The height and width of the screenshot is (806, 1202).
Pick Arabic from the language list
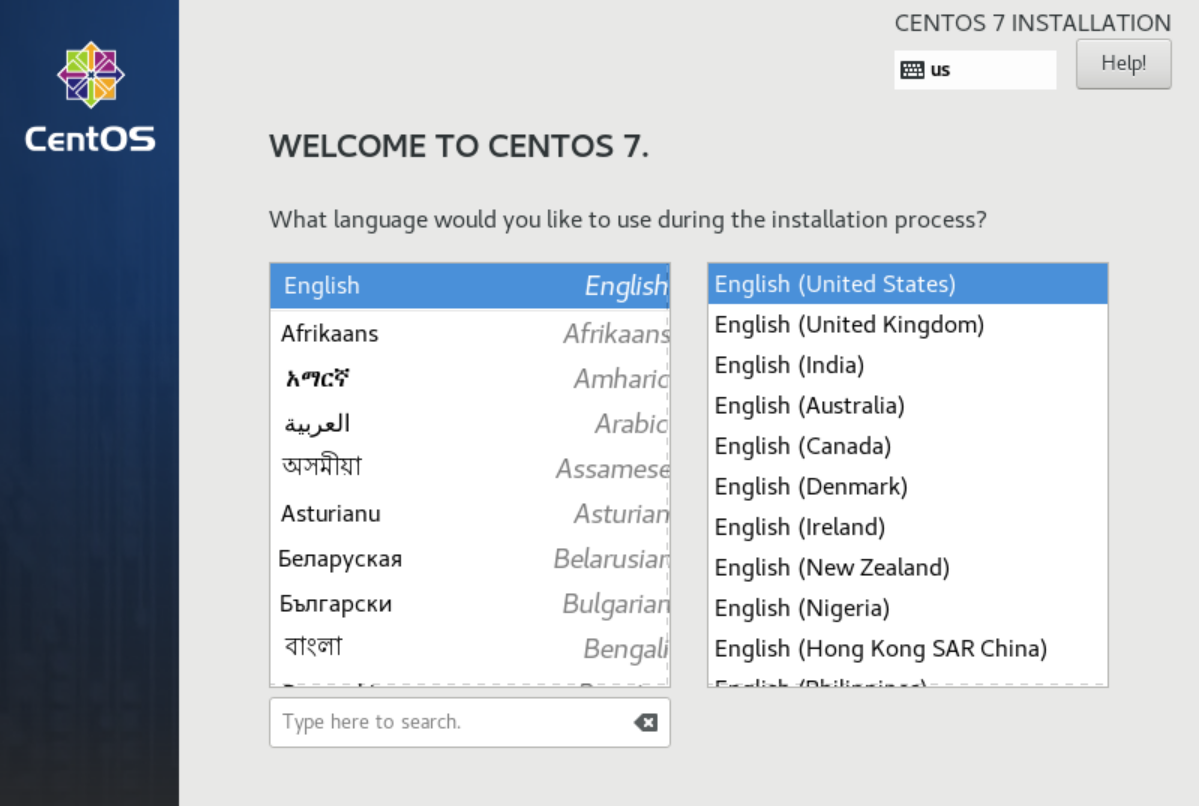[x=469, y=424]
